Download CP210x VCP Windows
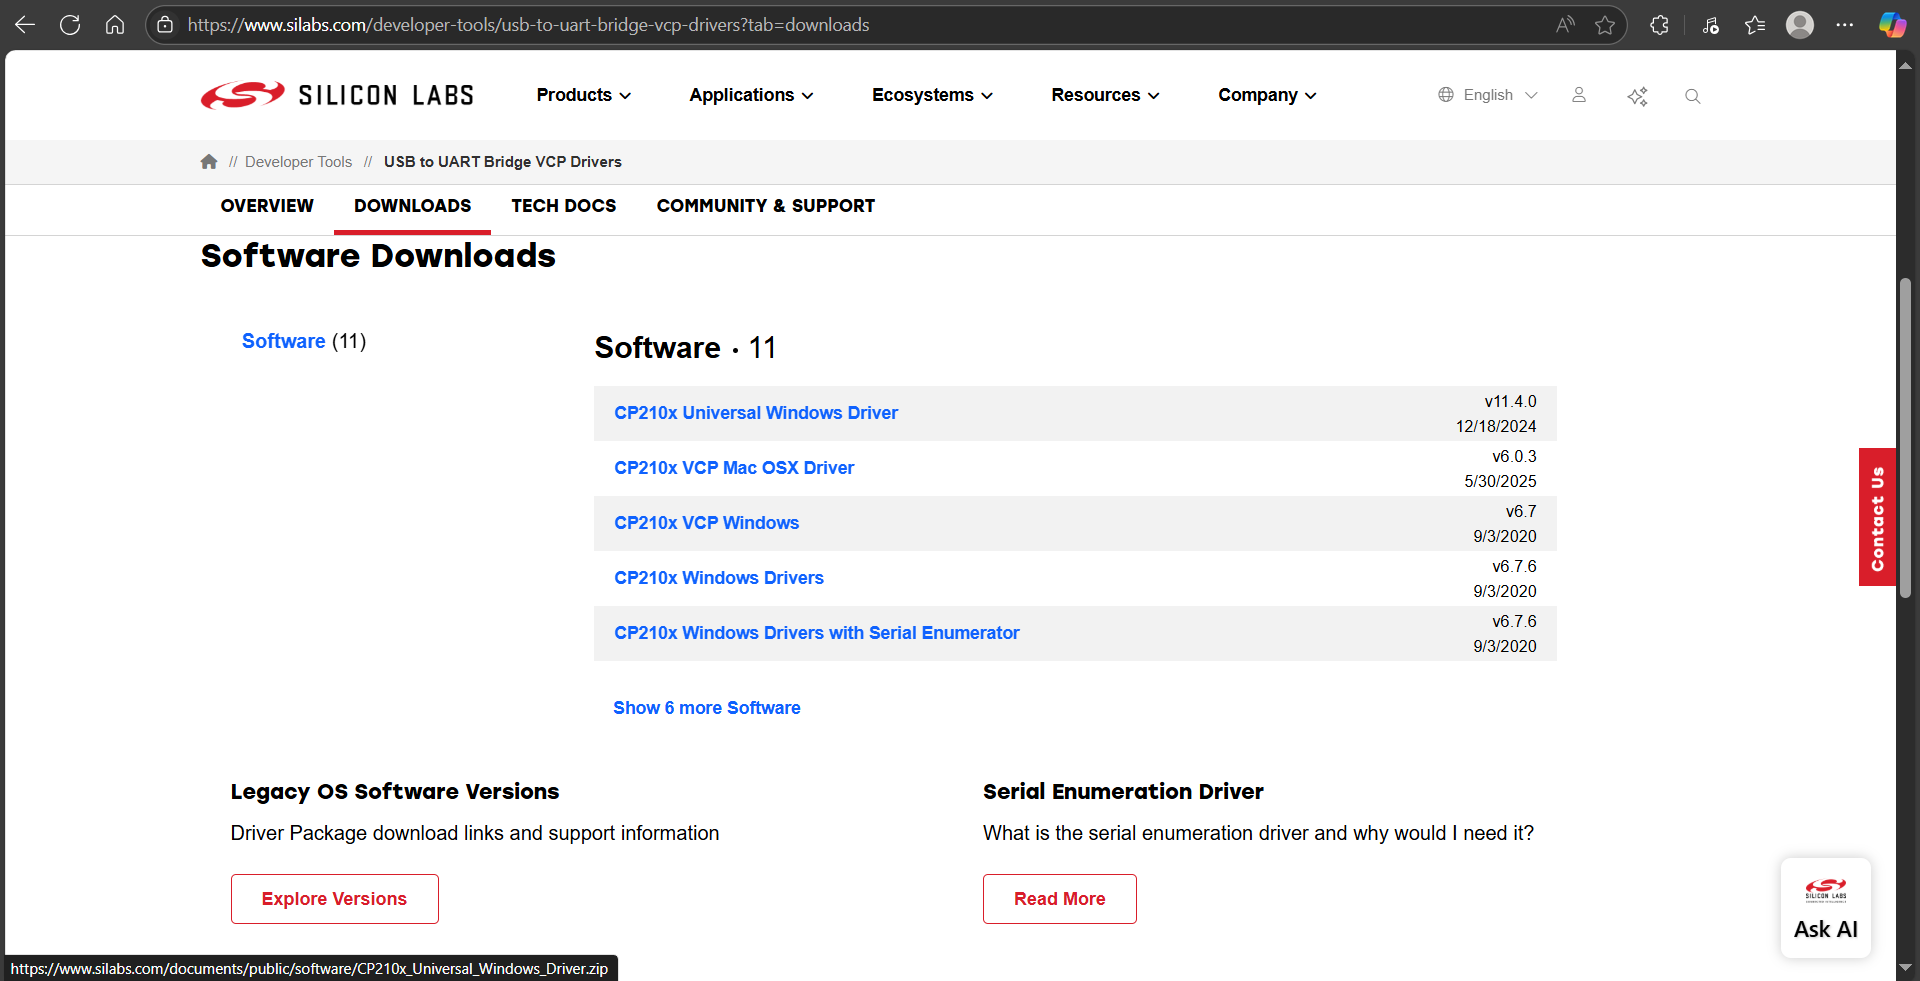Screen dimensions: 1920x981 pyautogui.click(x=707, y=523)
